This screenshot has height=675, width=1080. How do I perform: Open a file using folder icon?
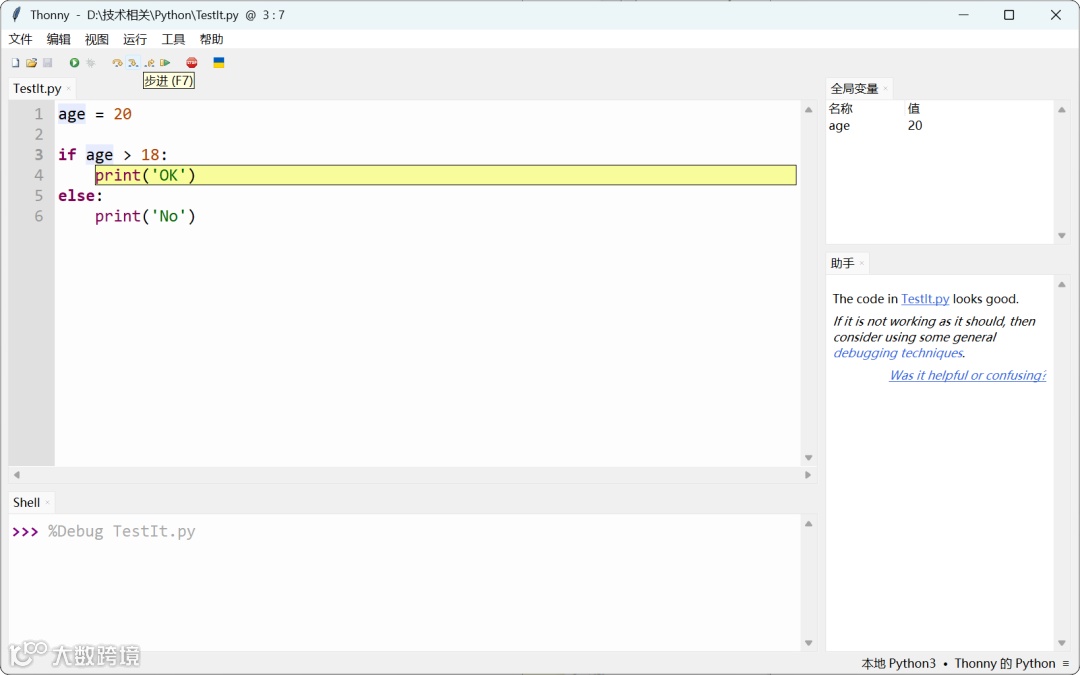pos(31,63)
